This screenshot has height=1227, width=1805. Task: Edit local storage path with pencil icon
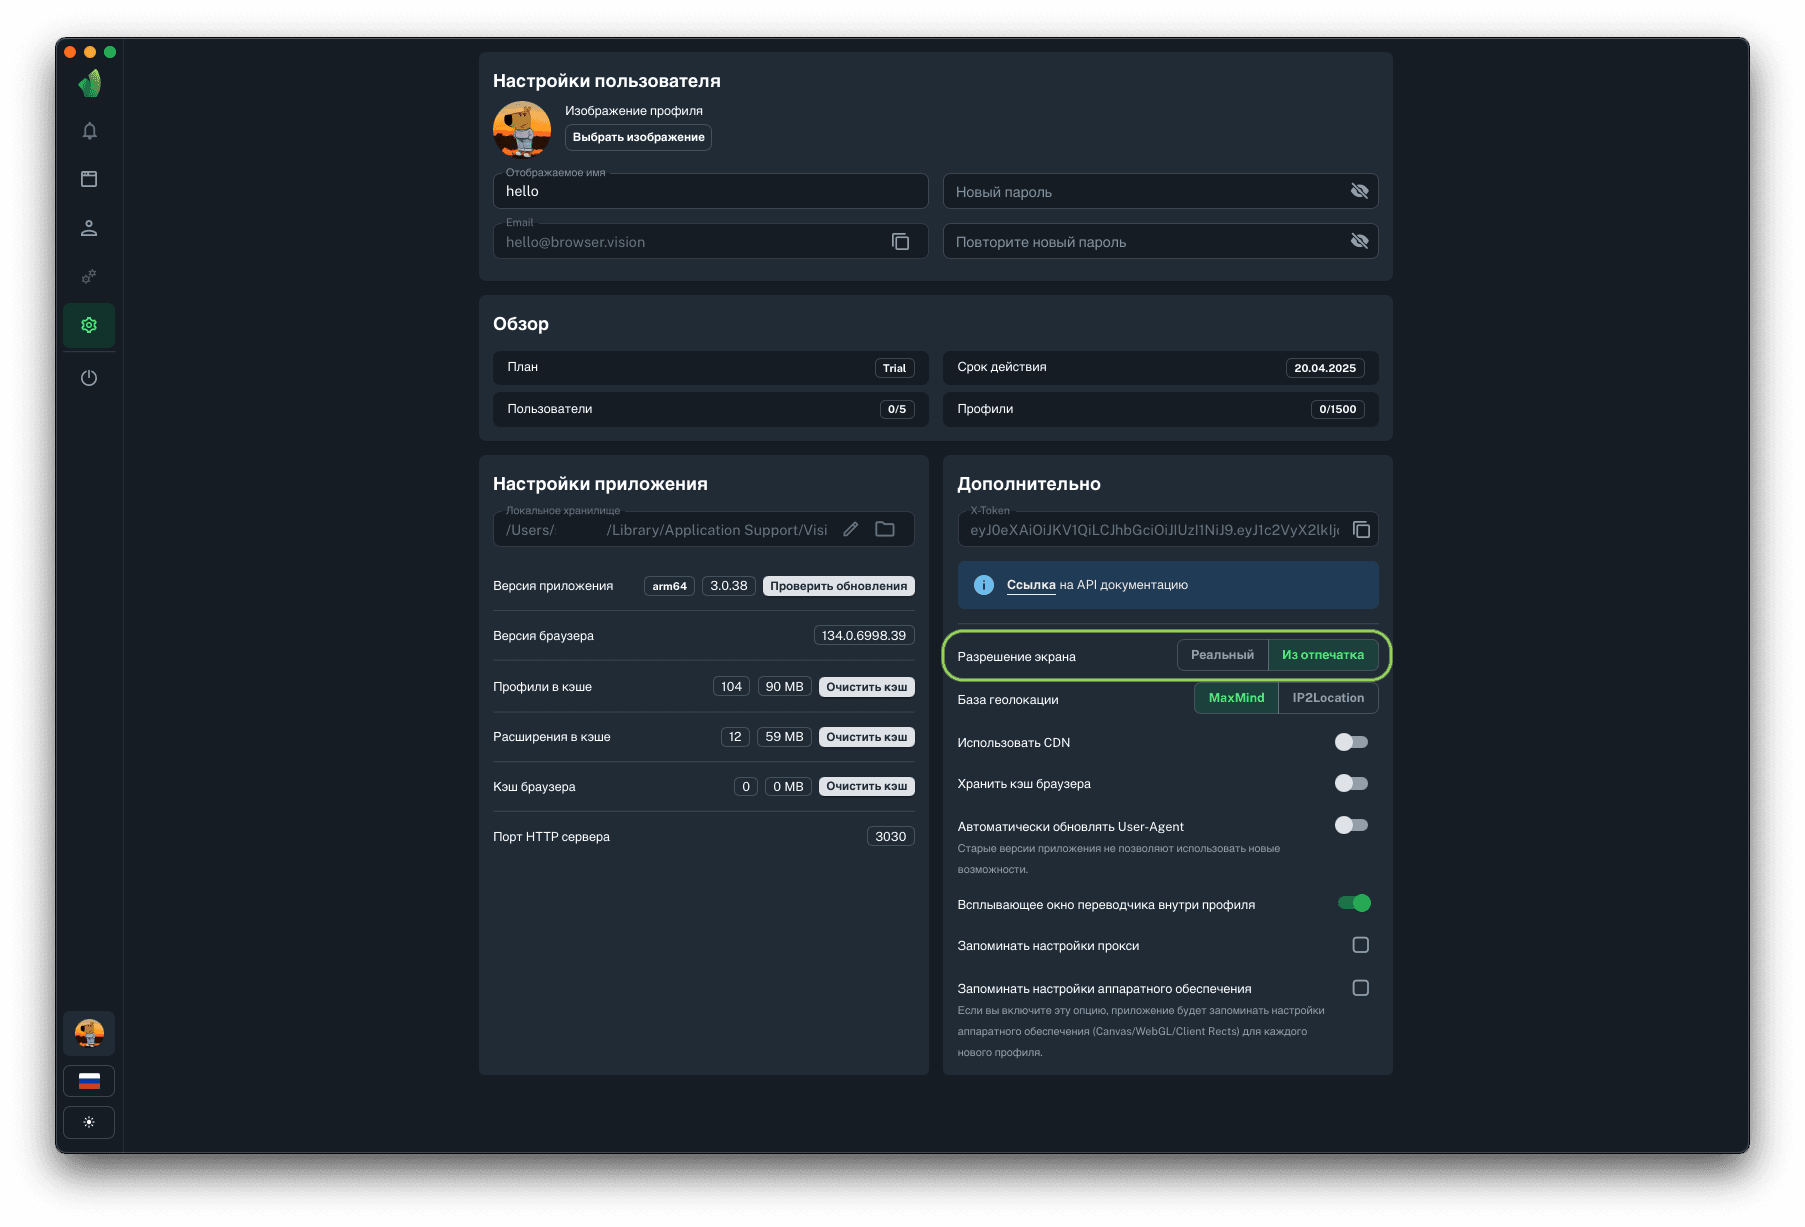tap(850, 530)
